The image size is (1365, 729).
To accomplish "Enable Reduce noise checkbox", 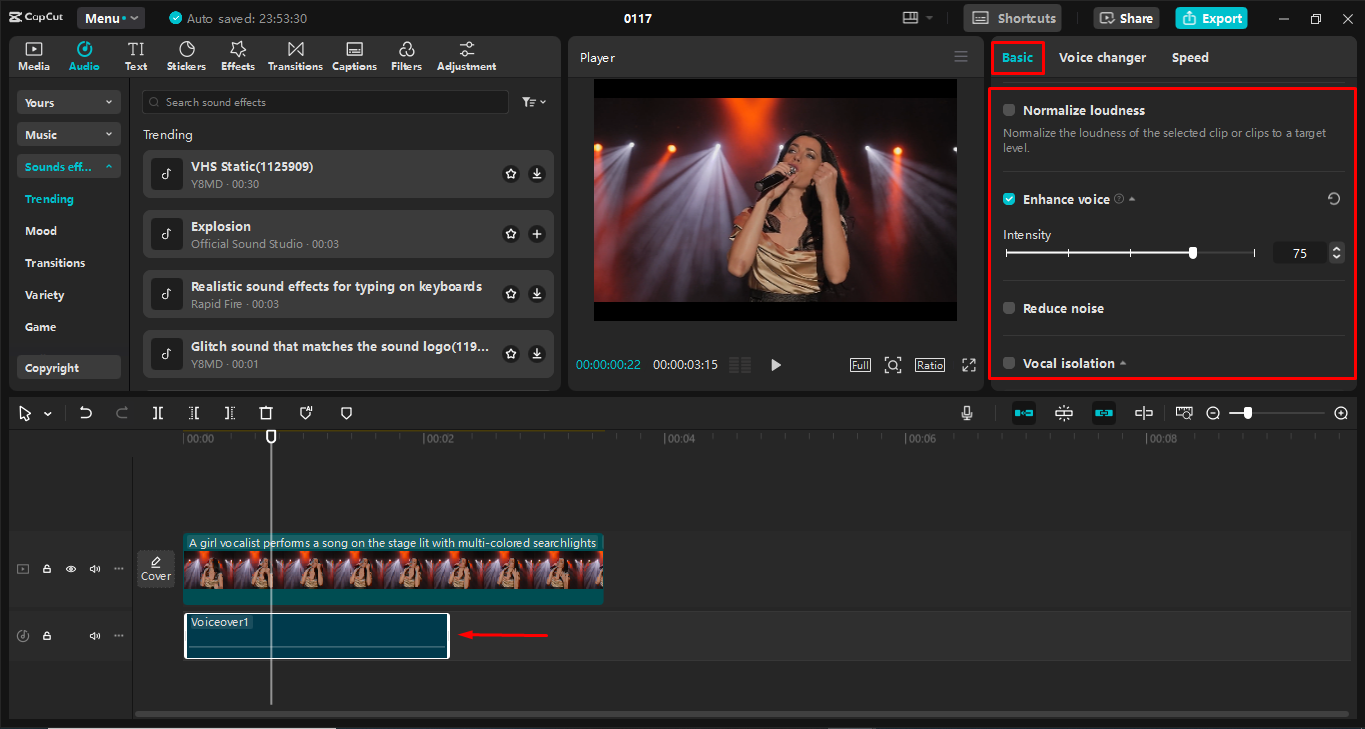I will [1009, 308].
